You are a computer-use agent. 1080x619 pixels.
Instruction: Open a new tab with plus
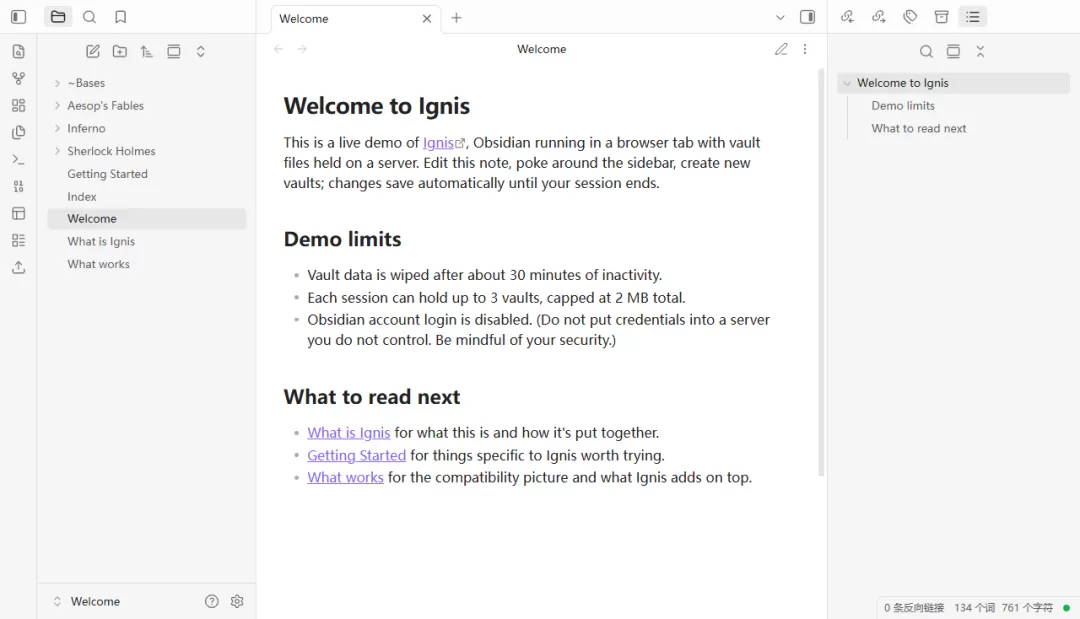(456, 18)
